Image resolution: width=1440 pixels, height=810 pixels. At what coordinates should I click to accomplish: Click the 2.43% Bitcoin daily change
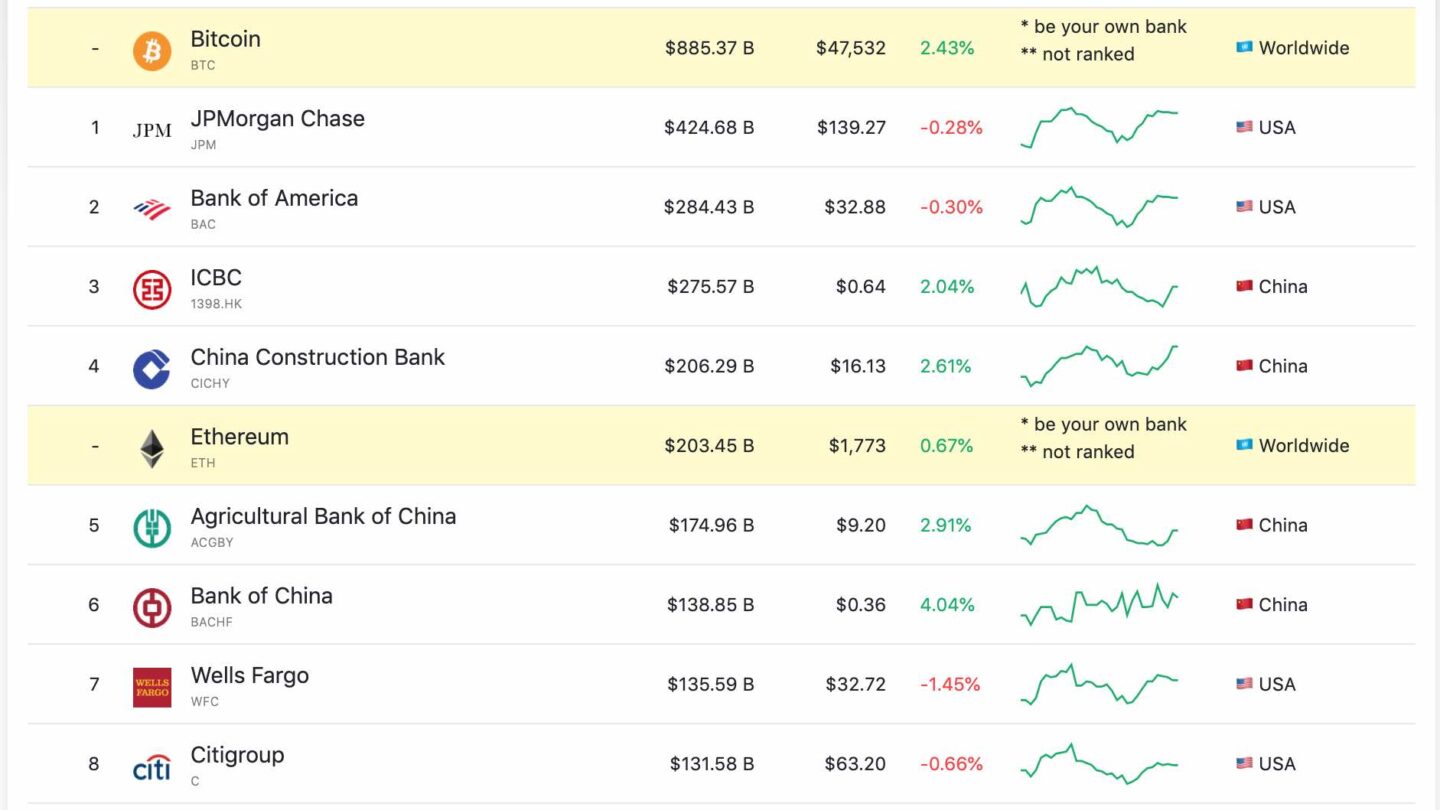coord(947,47)
